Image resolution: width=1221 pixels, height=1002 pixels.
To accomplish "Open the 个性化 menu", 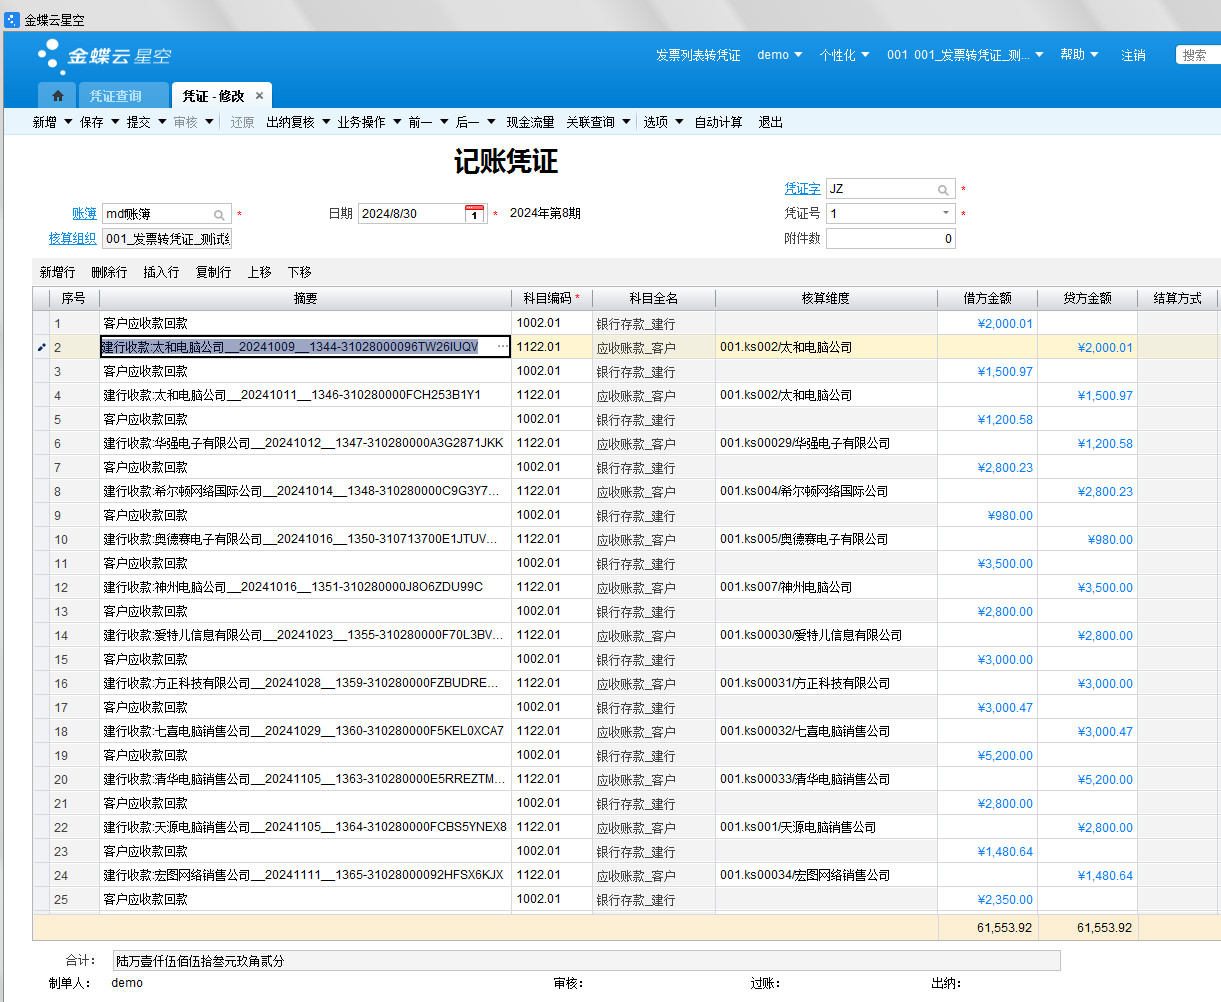I will (x=844, y=55).
